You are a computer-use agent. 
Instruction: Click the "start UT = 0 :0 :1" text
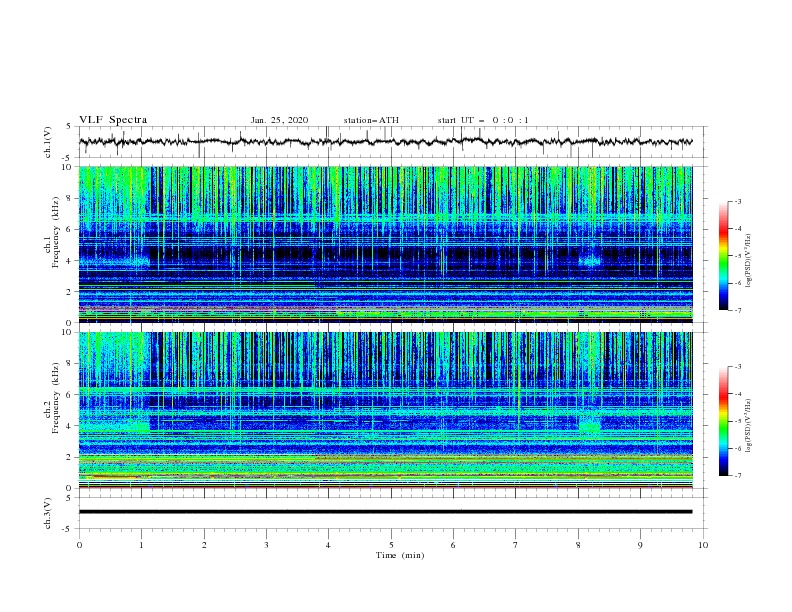point(483,120)
